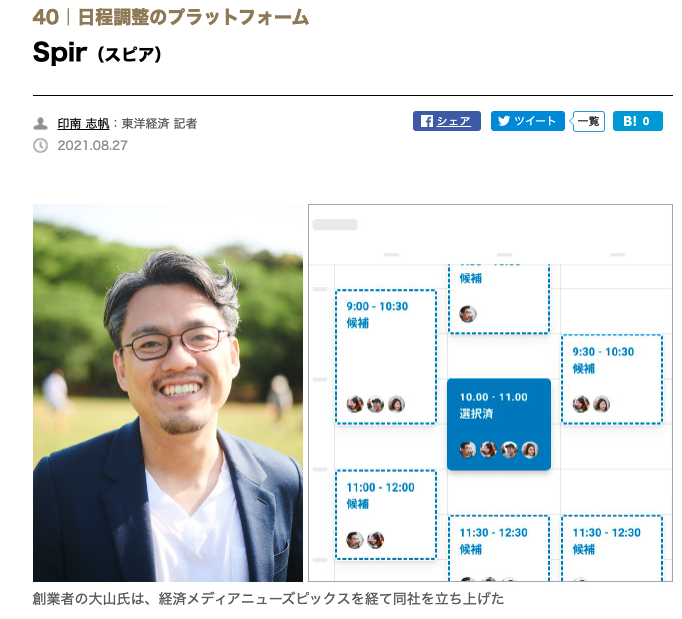Click the Twitter tweet button

(527, 121)
